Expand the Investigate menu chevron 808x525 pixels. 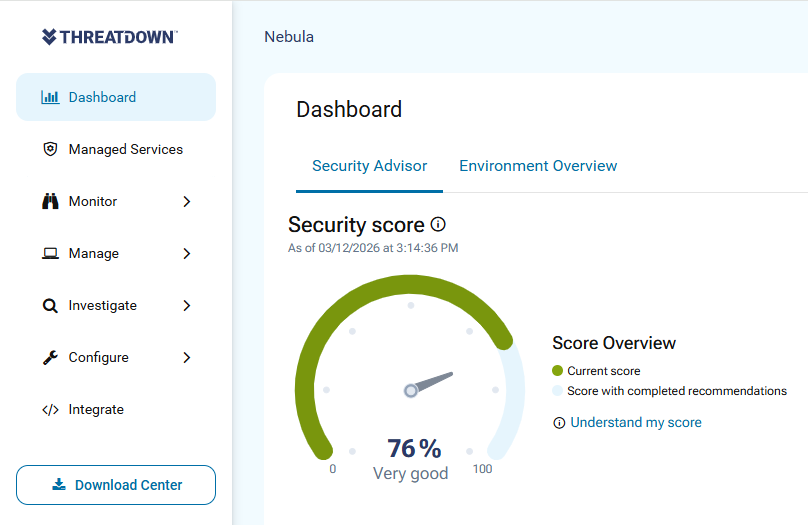[187, 306]
